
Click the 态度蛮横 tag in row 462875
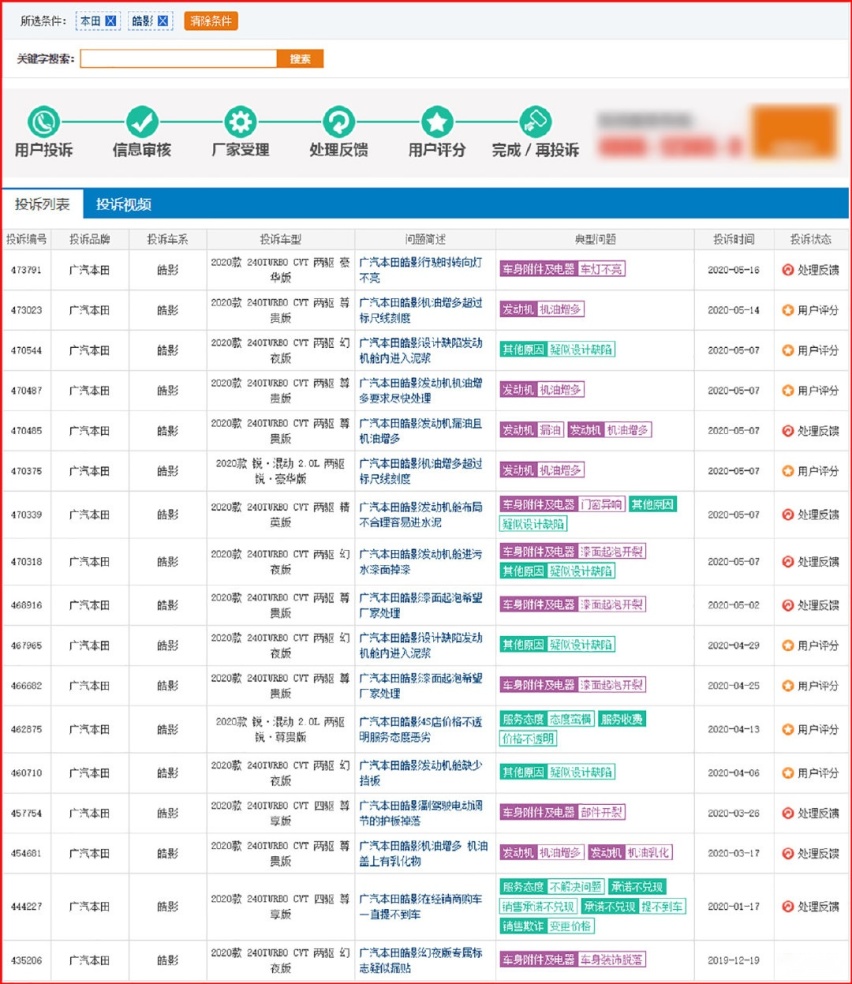coord(570,719)
